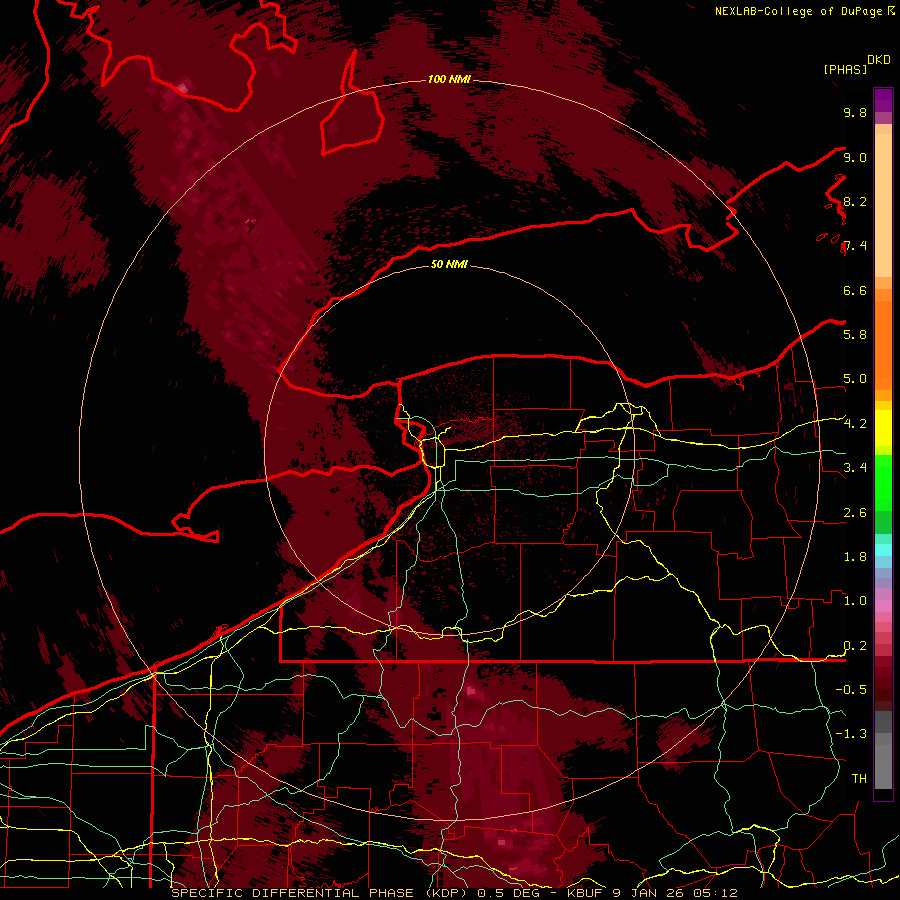Click the 7.4 scale value

coord(855,246)
